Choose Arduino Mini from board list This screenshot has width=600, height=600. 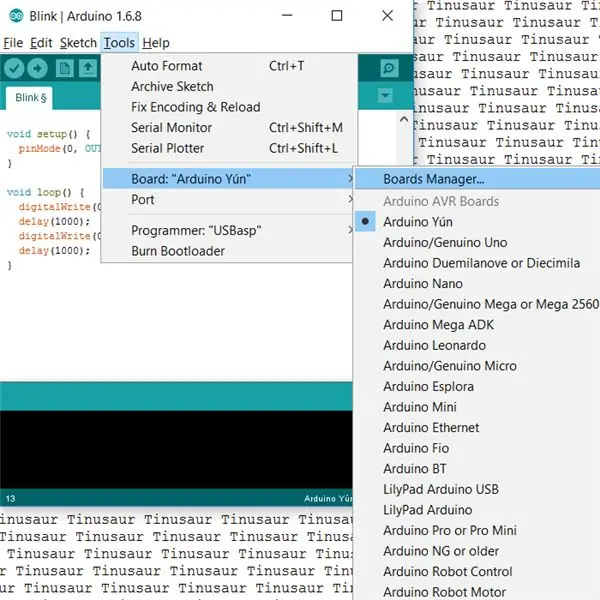coord(478,407)
